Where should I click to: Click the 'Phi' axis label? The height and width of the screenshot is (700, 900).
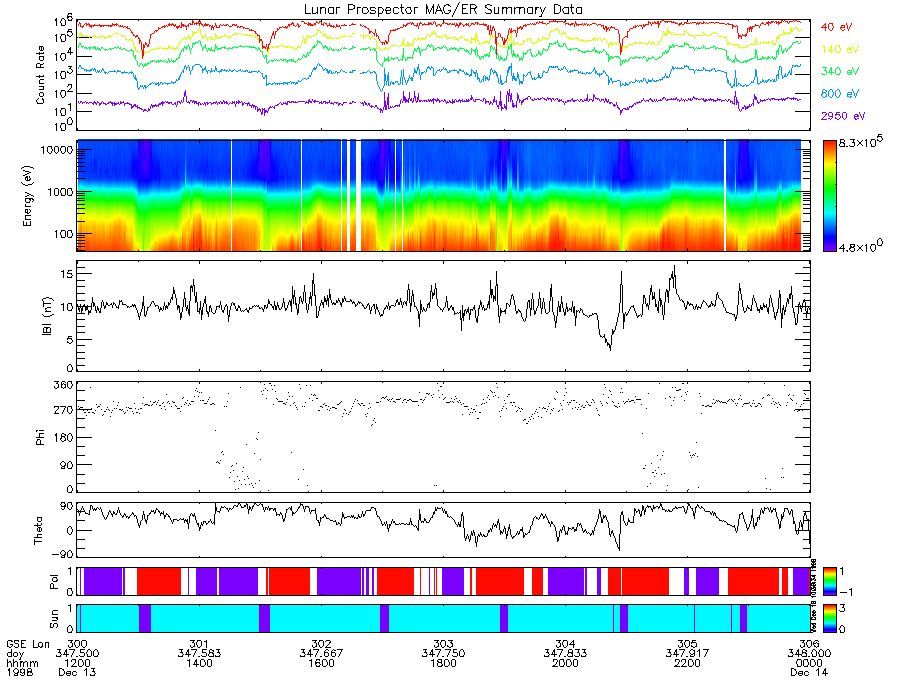tap(40, 436)
